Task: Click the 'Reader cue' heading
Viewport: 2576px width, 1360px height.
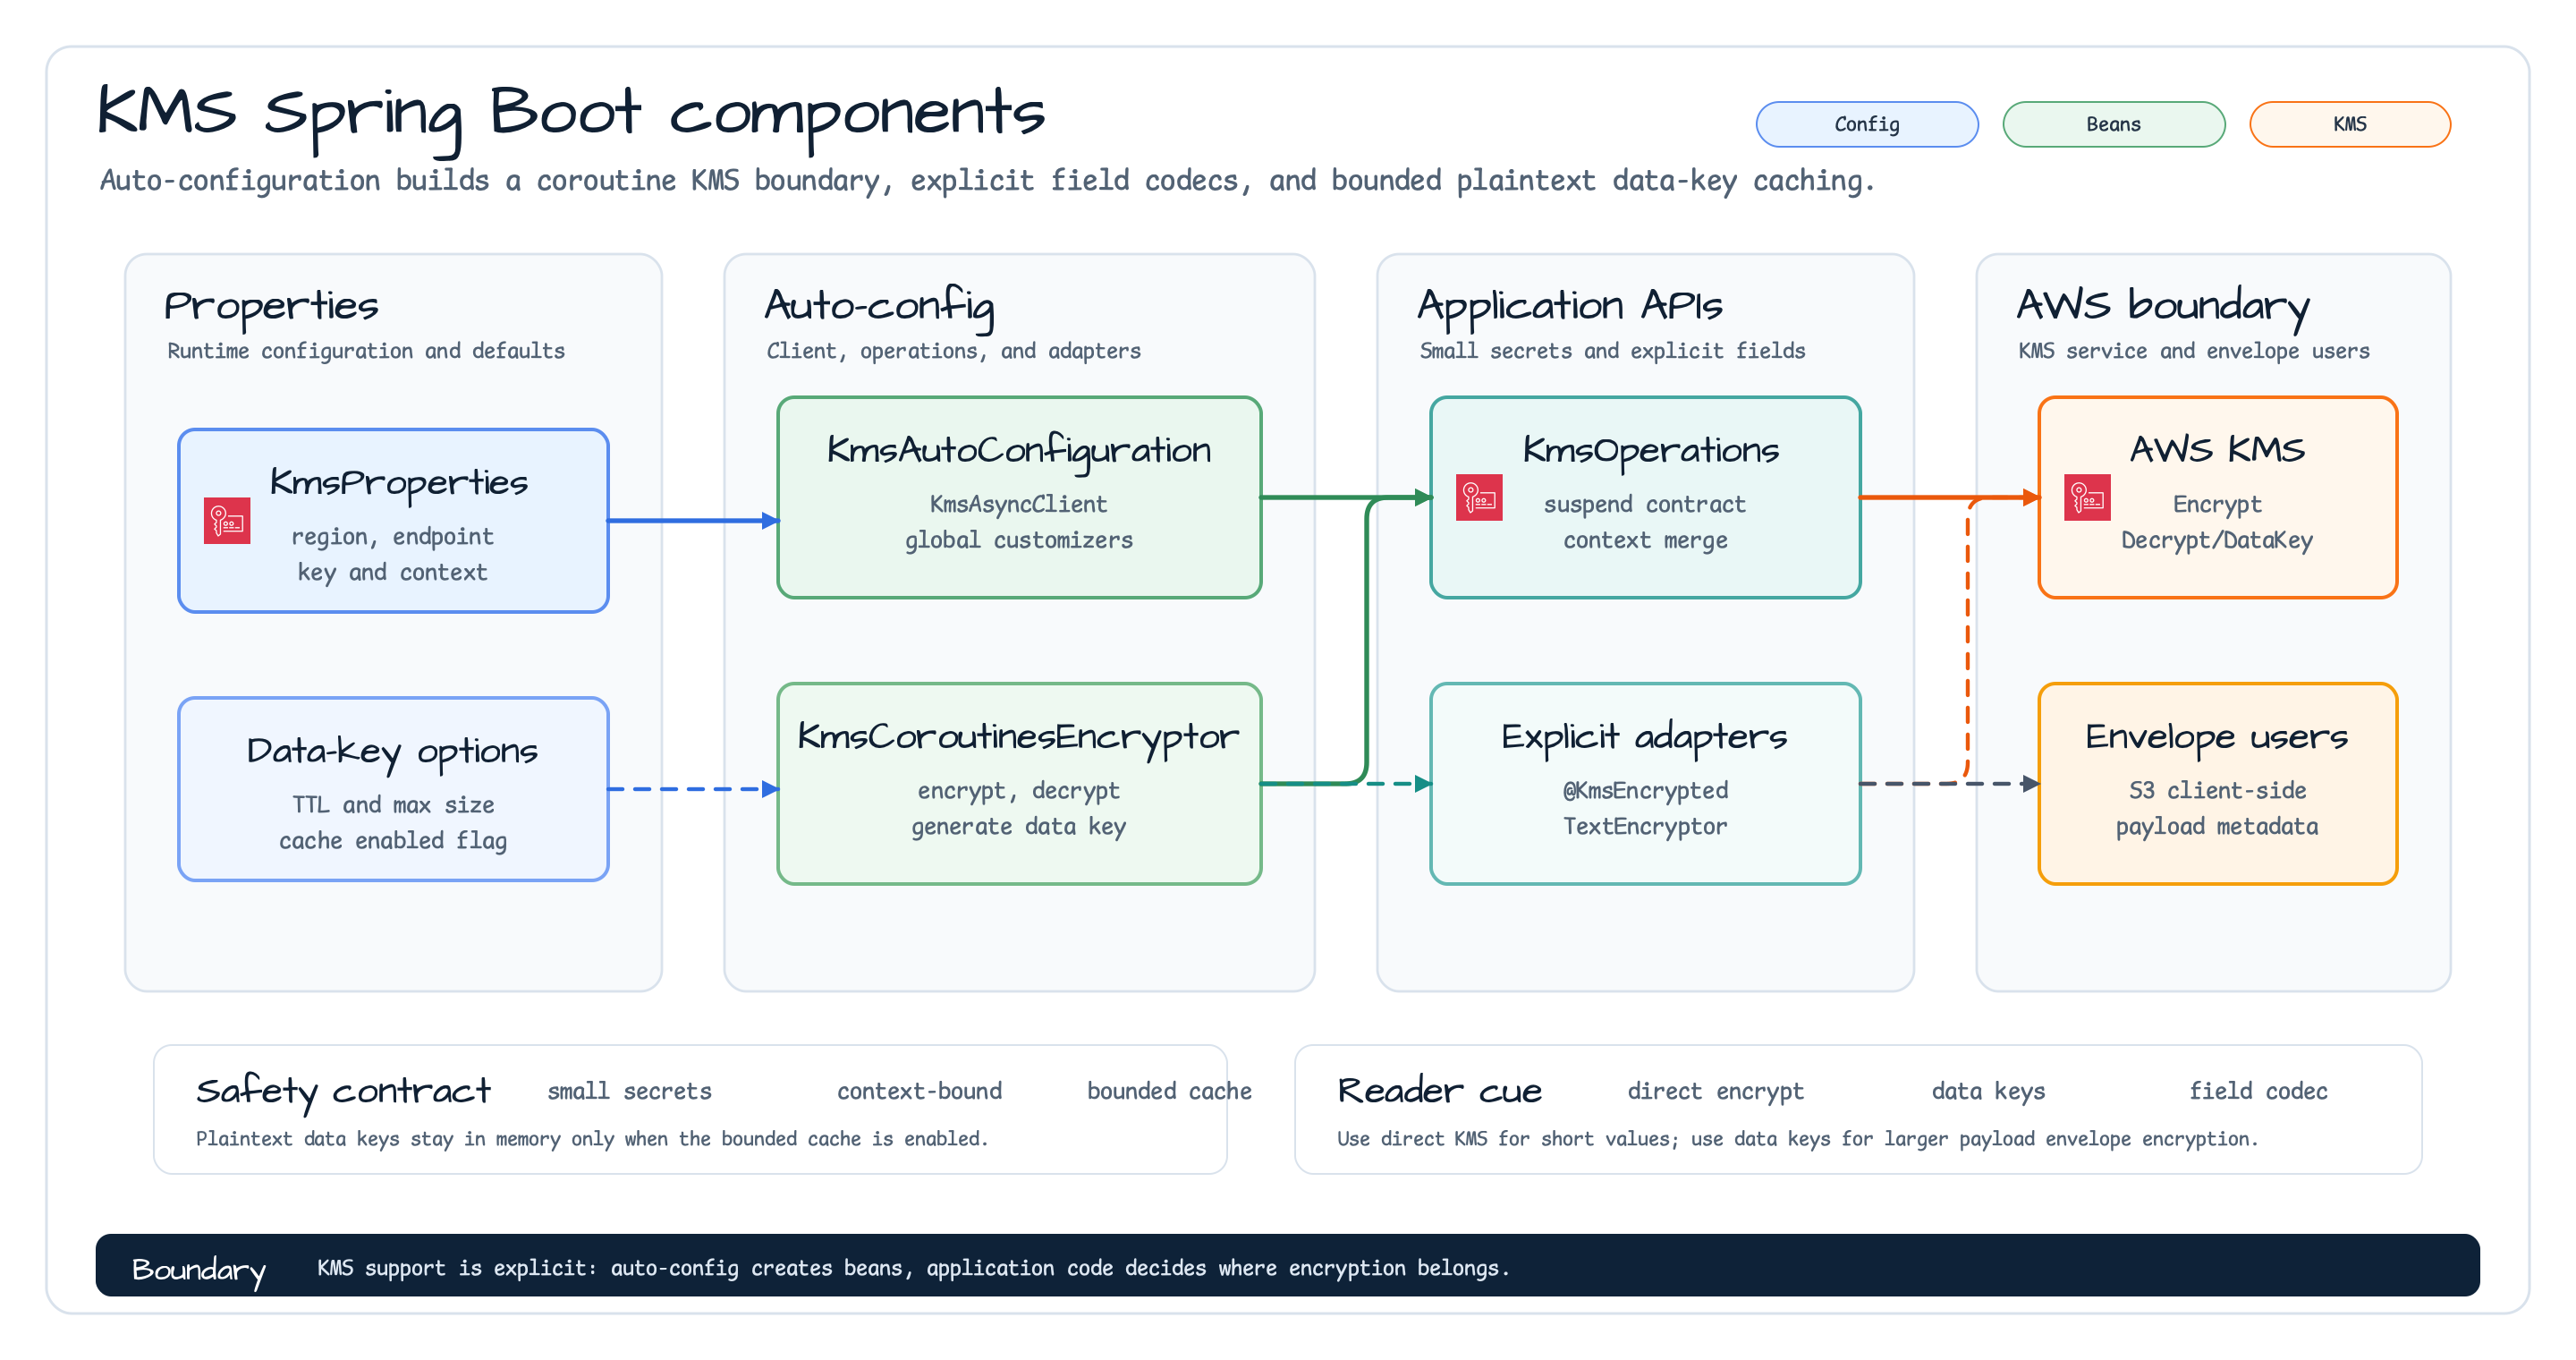Action: 1439,1091
